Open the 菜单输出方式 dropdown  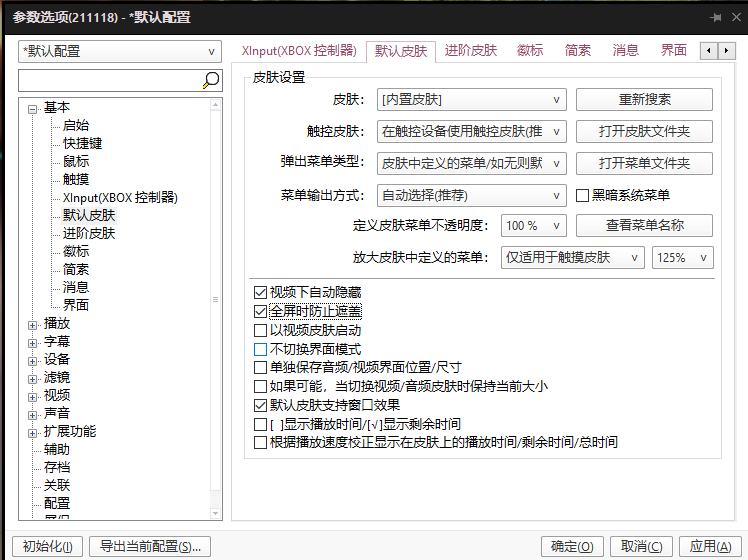pos(471,196)
